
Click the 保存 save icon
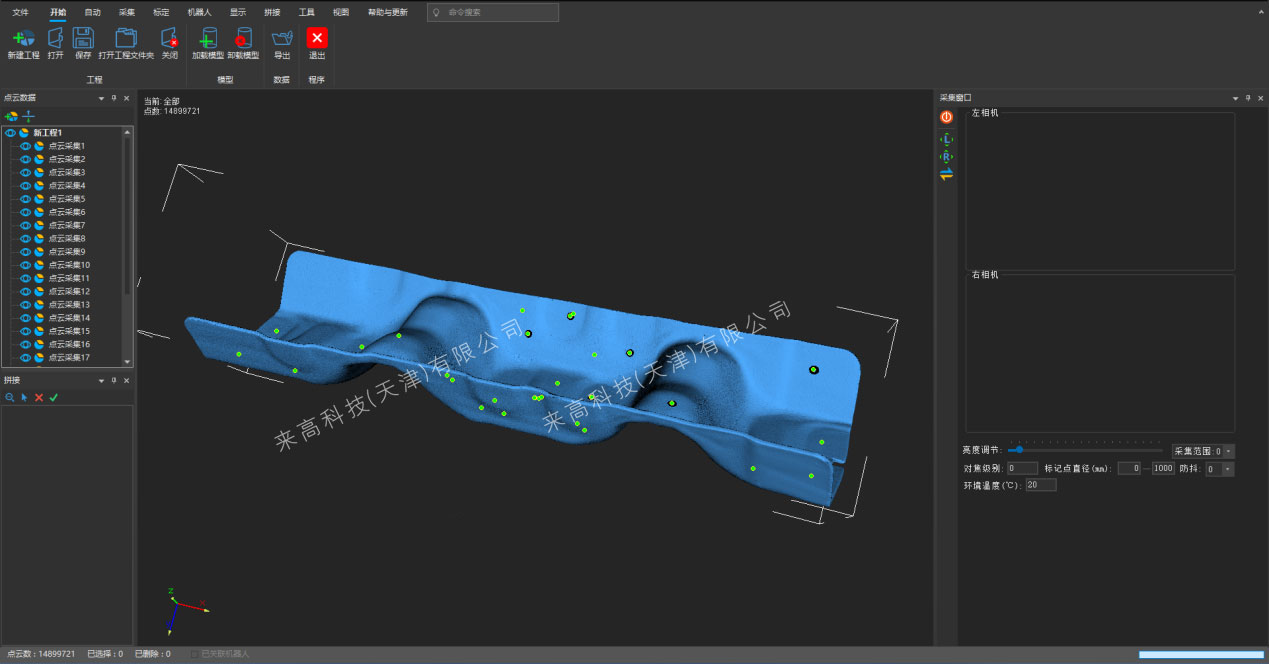tap(83, 39)
